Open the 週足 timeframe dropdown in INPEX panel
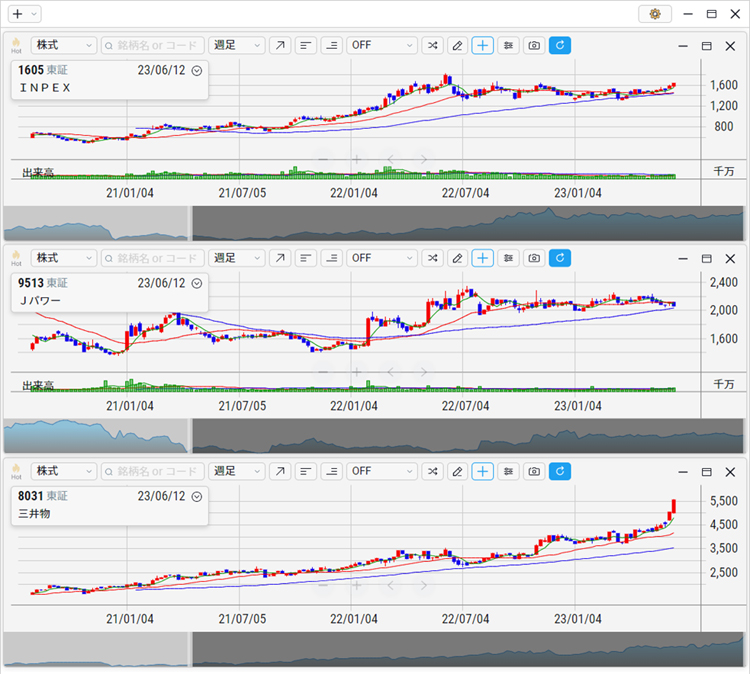Screen dimensions: 750x674 point(237,46)
